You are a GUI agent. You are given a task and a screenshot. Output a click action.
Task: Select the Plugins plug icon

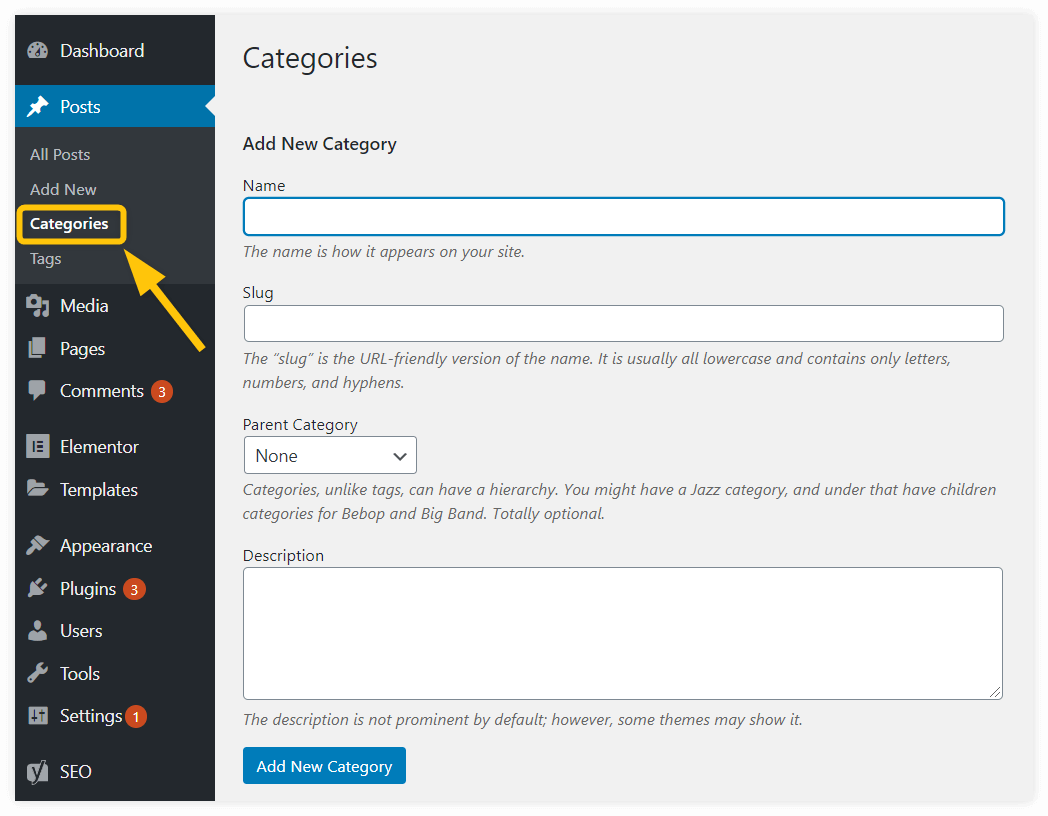tap(37, 588)
